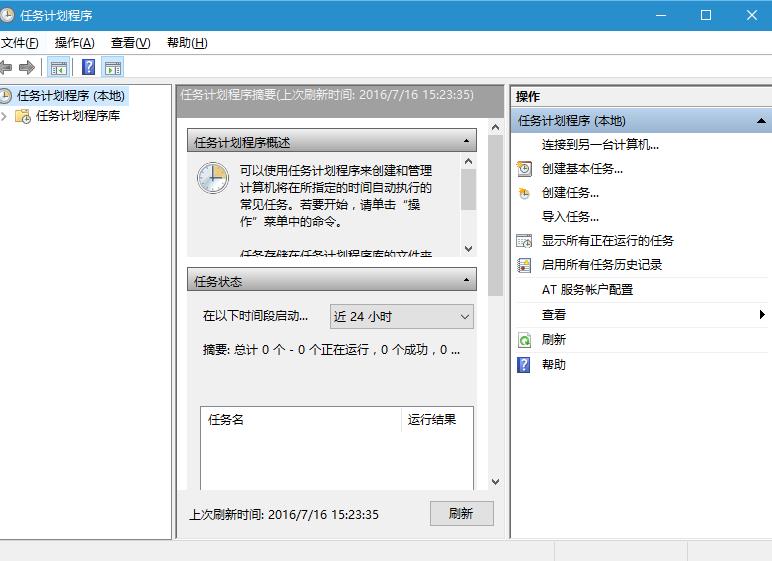Click the 创建基本任务 icon in actions
The width and height of the screenshot is (772, 561).
[x=524, y=169]
